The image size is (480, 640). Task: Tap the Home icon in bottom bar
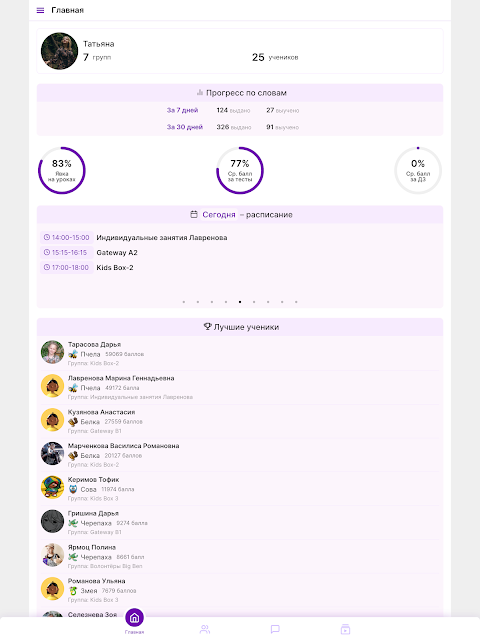[x=134, y=618]
